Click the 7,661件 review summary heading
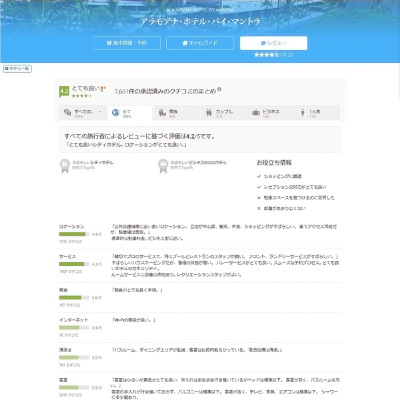Viewport: 400px width, 400px height. pos(165,91)
